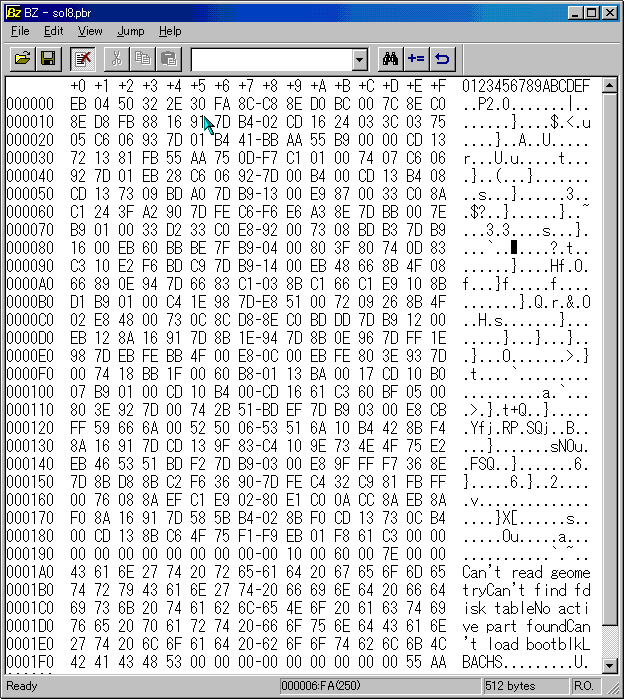Open the View menu
This screenshot has height=699, width=624.
click(90, 31)
